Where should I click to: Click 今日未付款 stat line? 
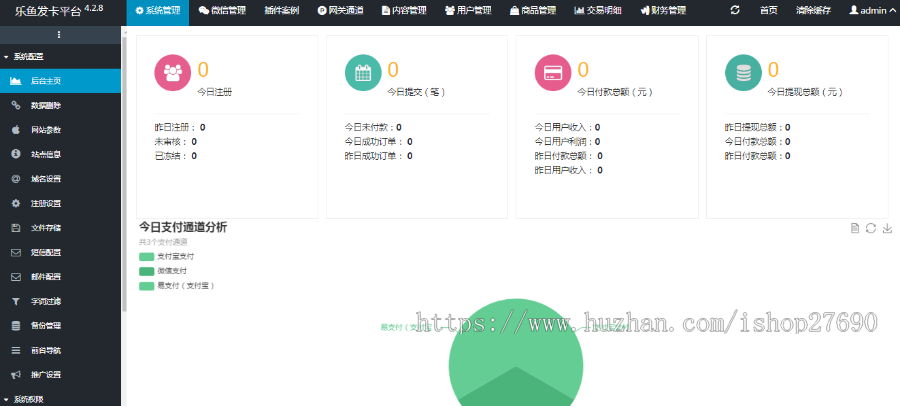373,127
